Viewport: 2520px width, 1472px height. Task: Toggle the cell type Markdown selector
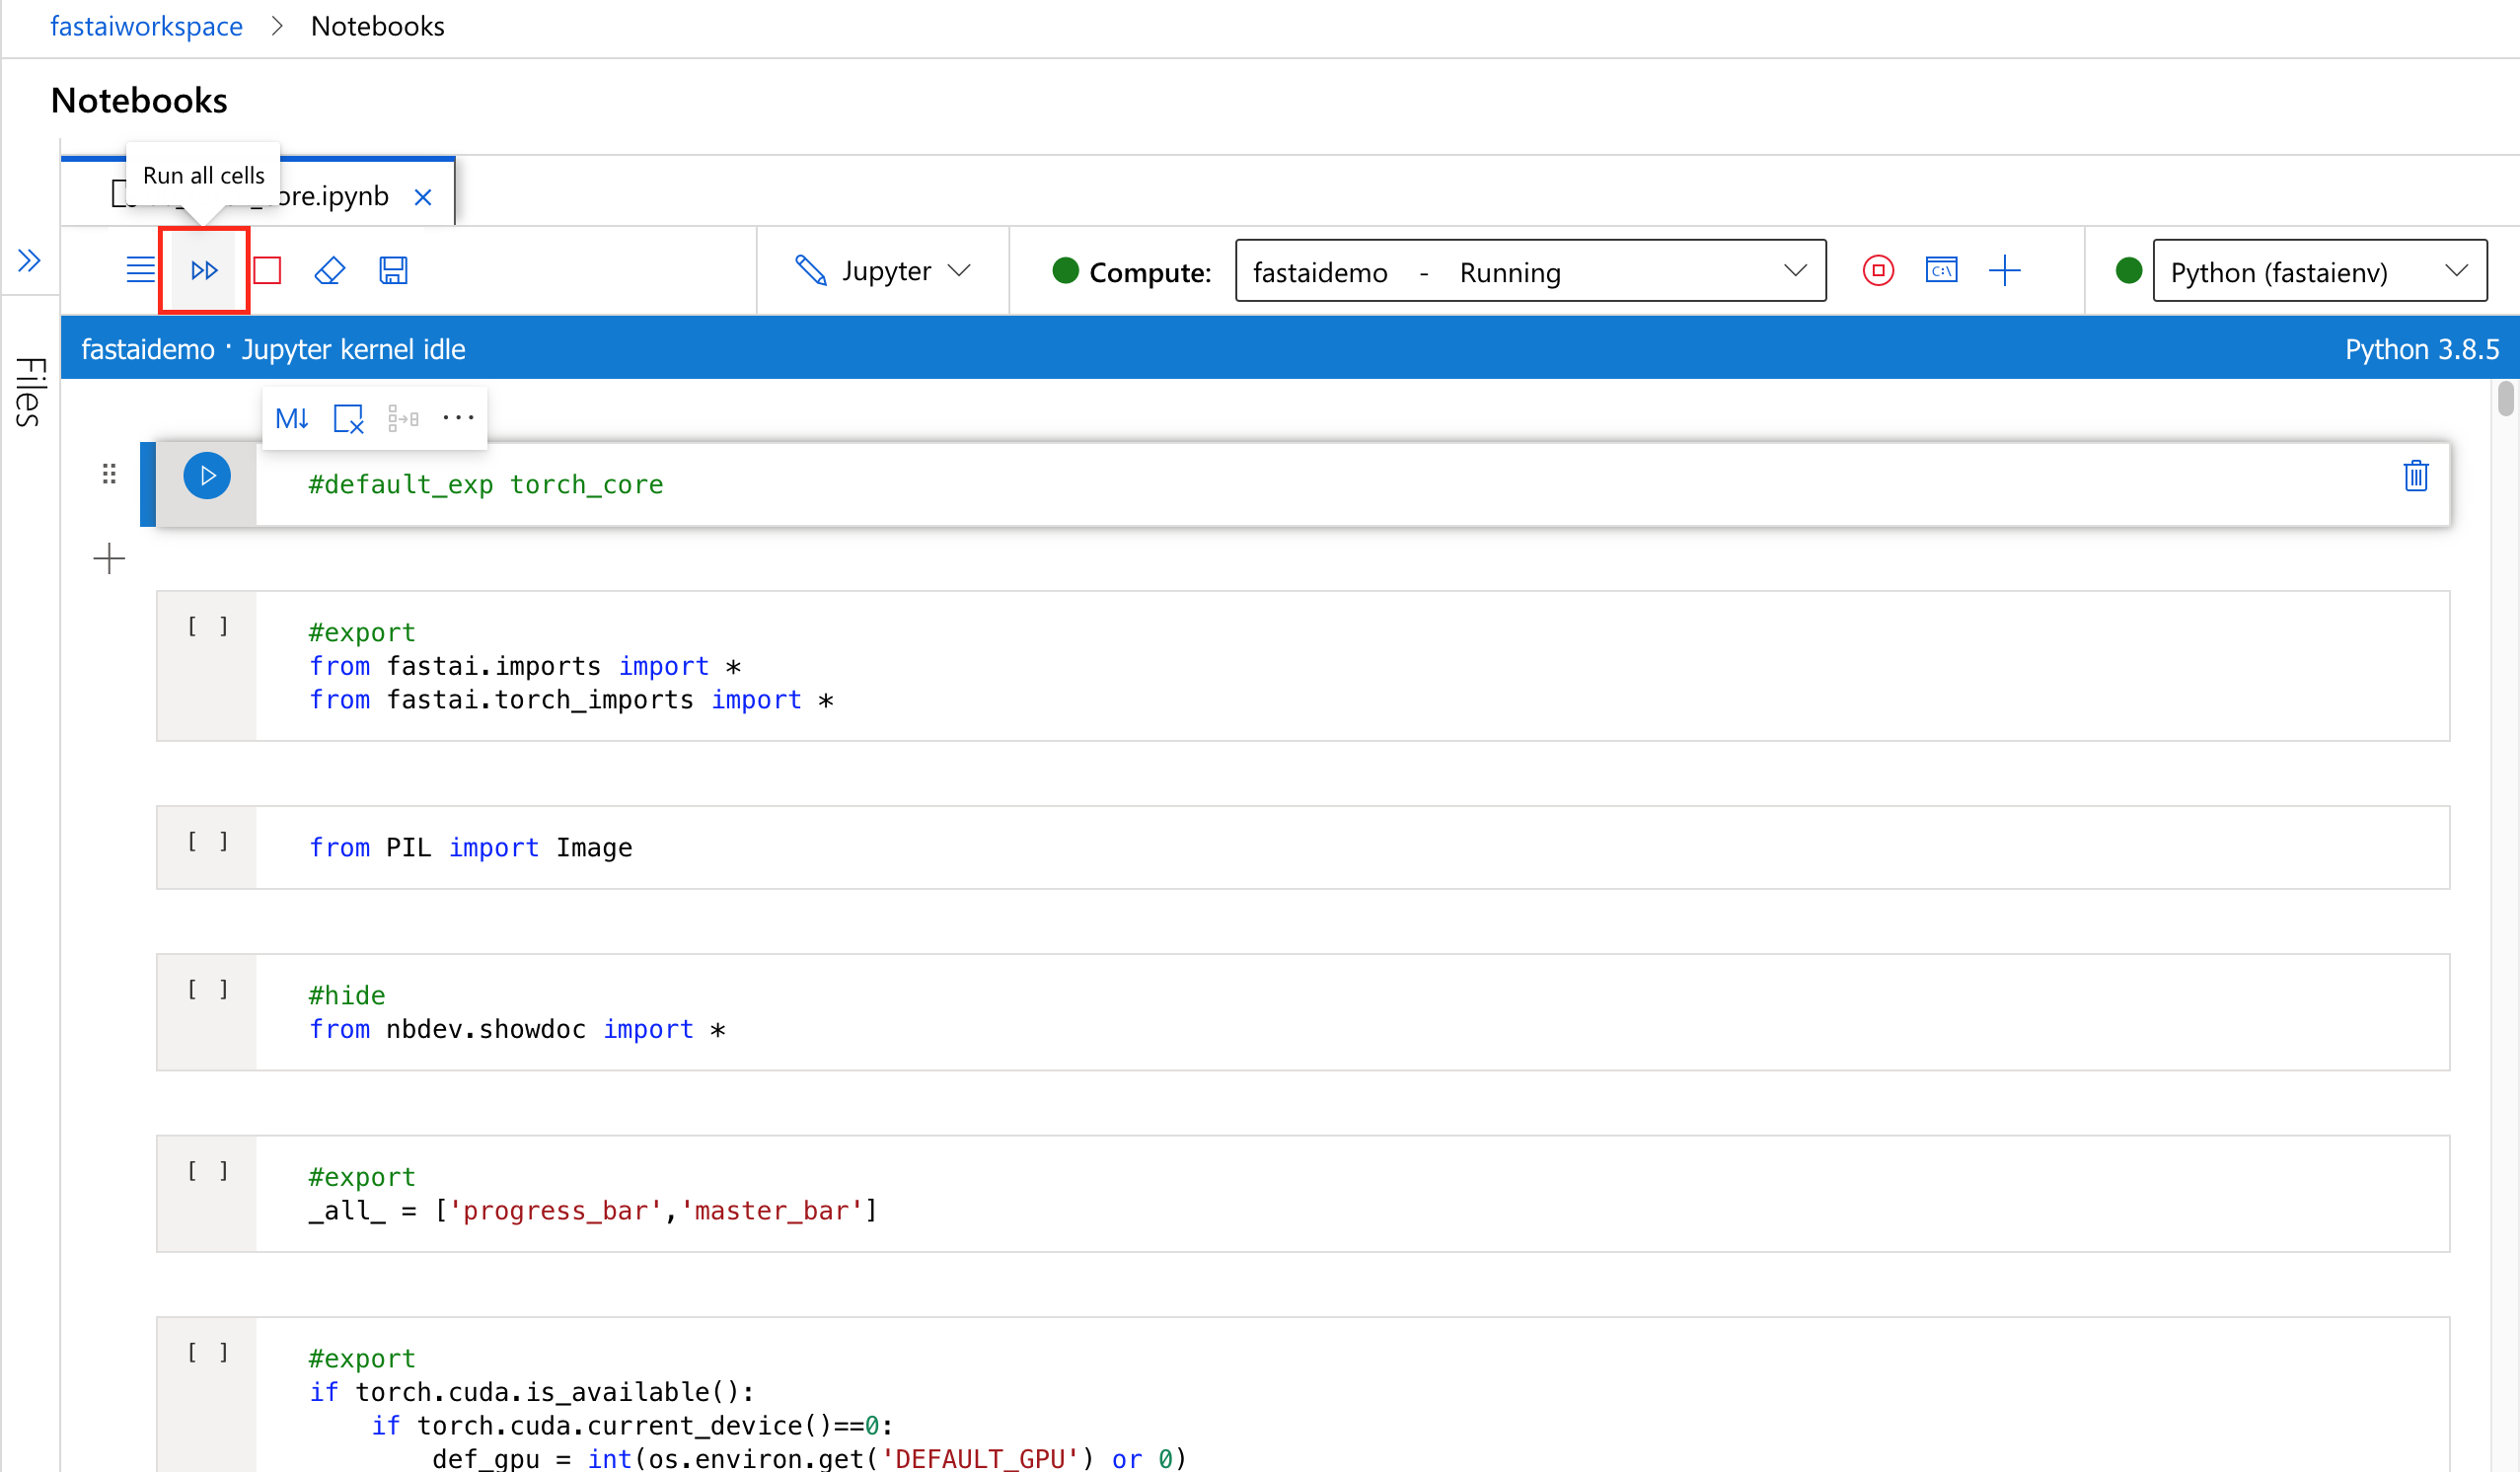click(291, 417)
